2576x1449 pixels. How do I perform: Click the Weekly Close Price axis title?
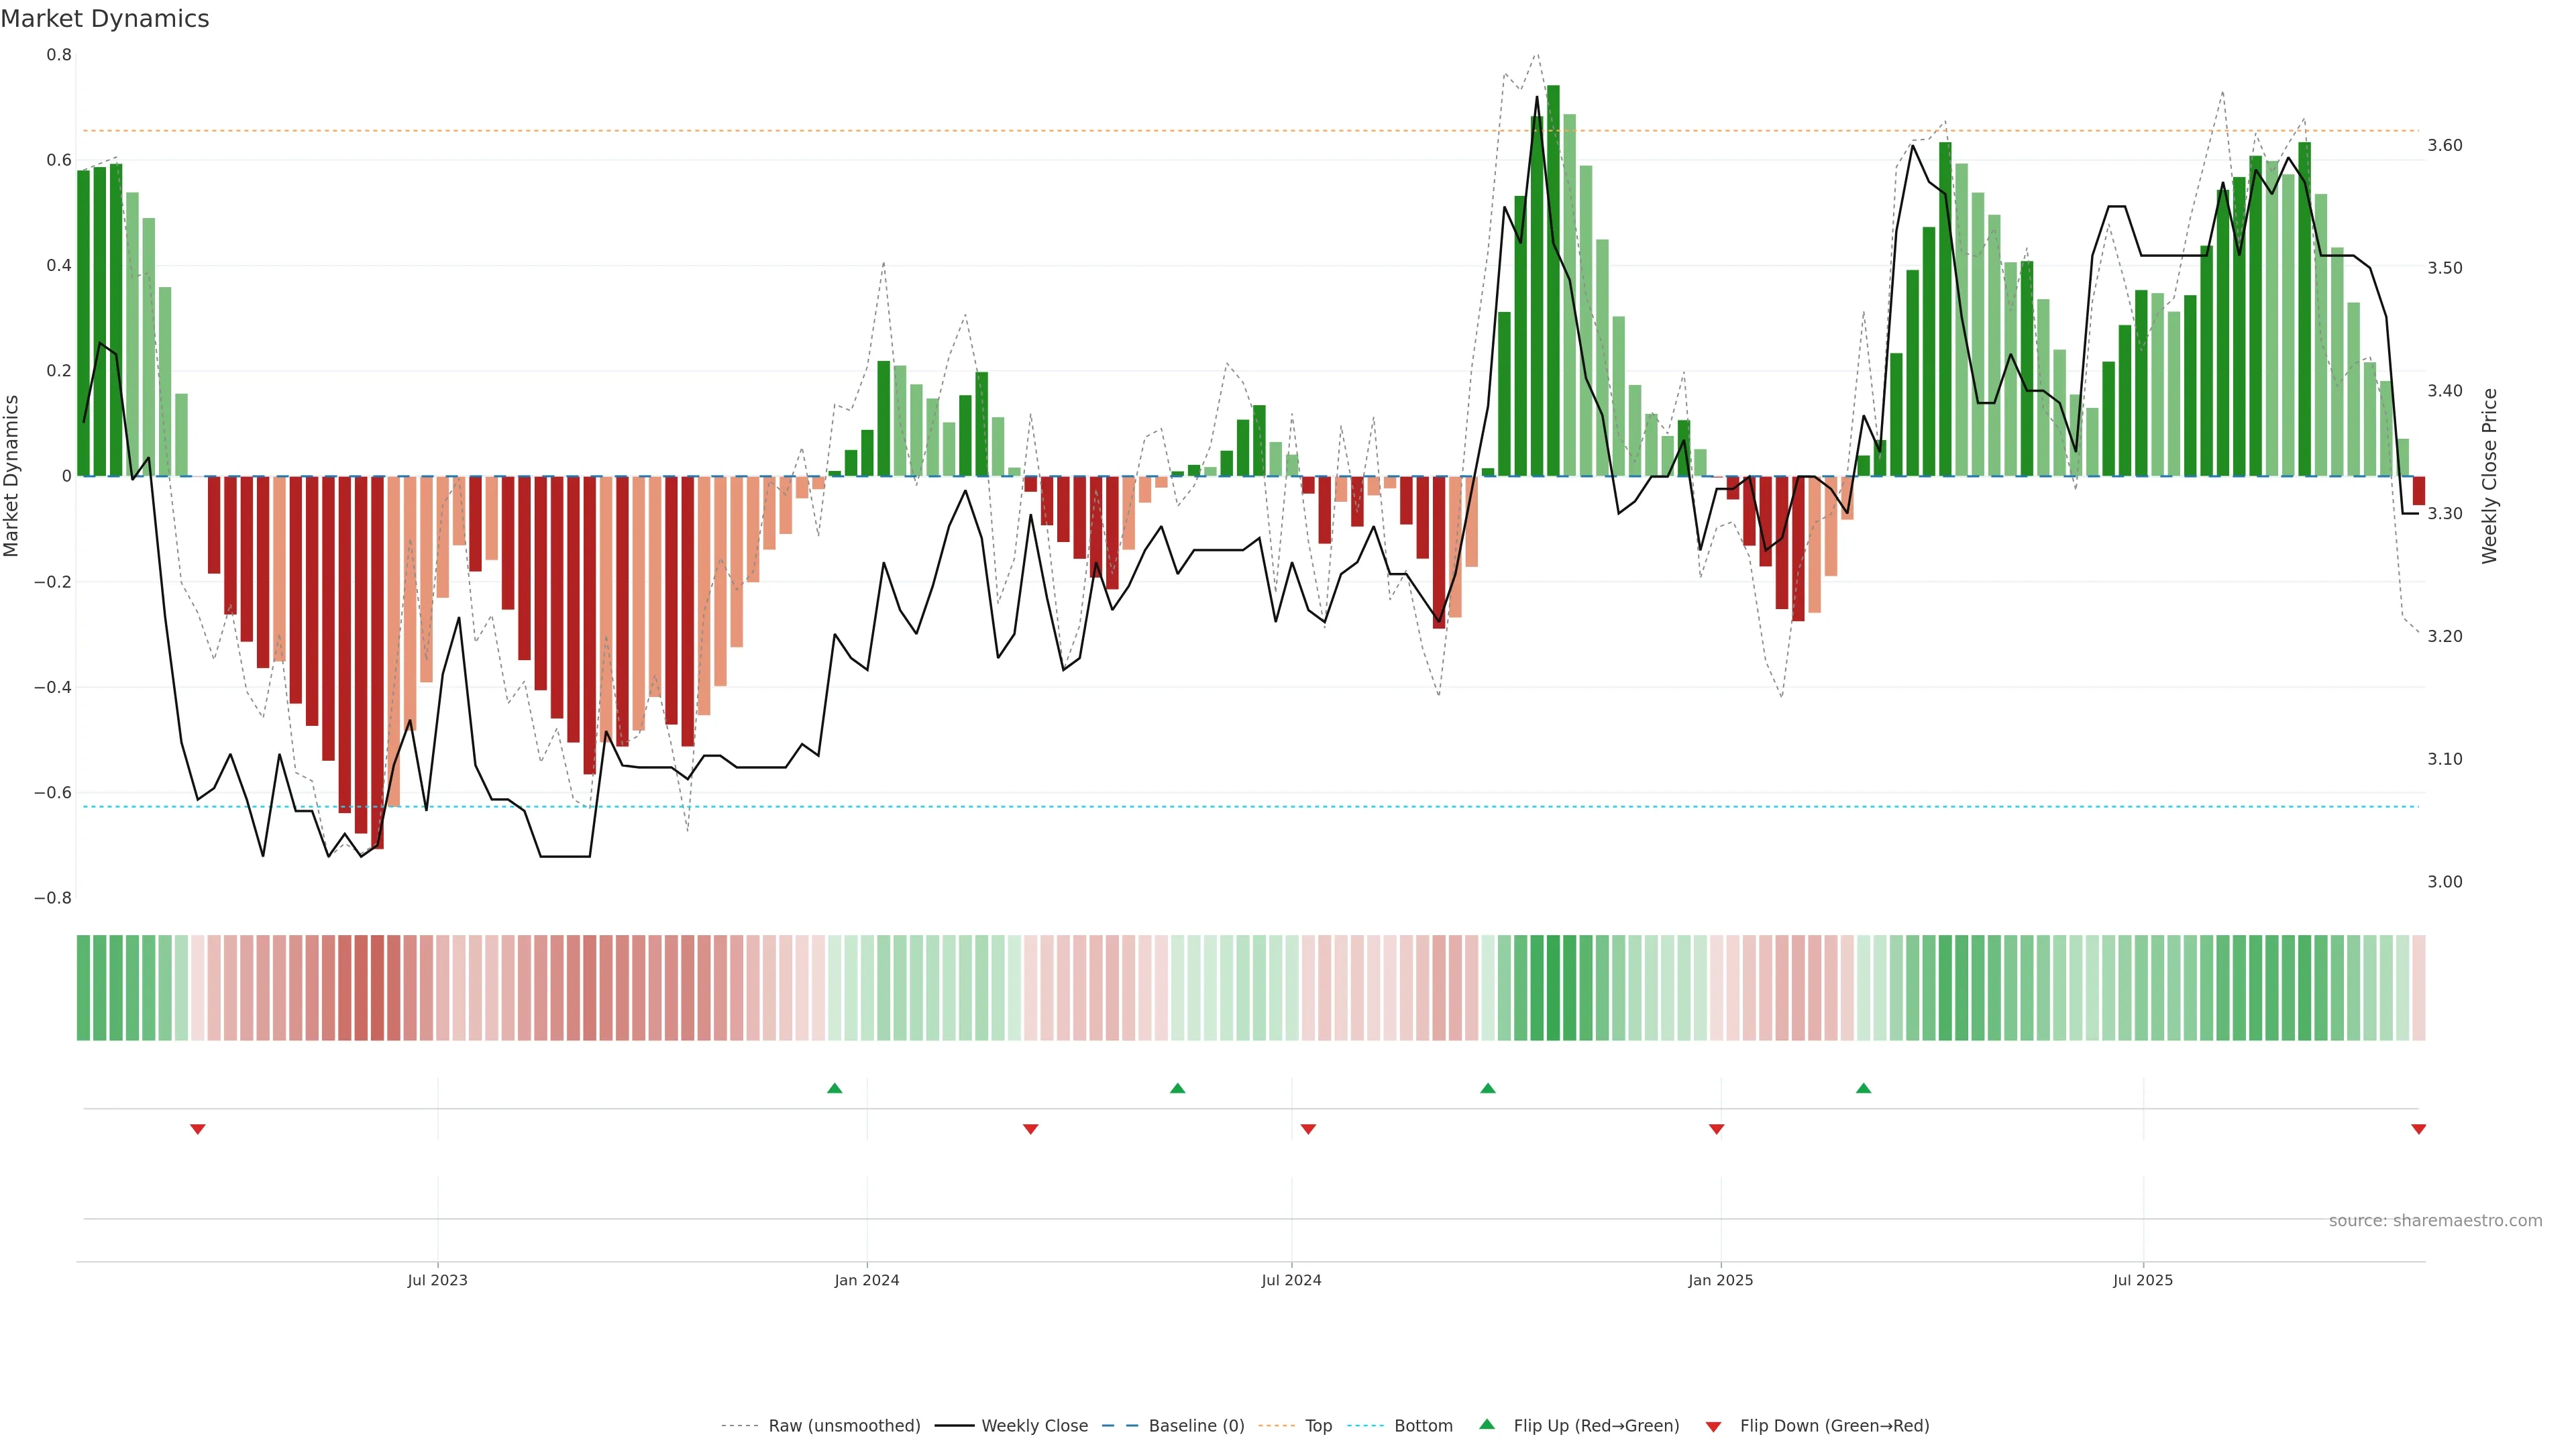click(x=2489, y=476)
